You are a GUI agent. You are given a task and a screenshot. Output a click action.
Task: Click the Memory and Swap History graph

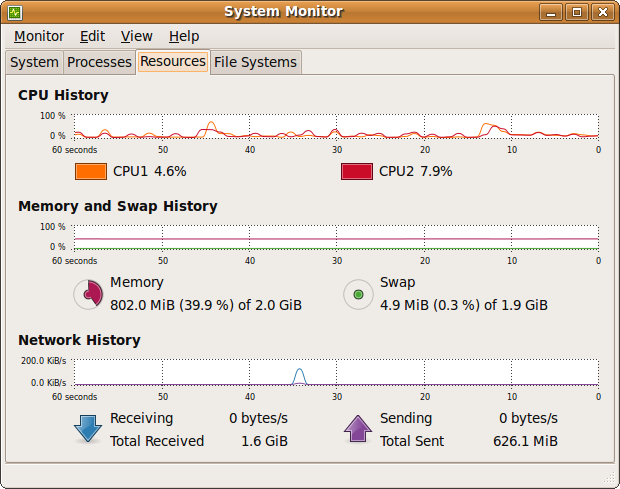pyautogui.click(x=336, y=237)
